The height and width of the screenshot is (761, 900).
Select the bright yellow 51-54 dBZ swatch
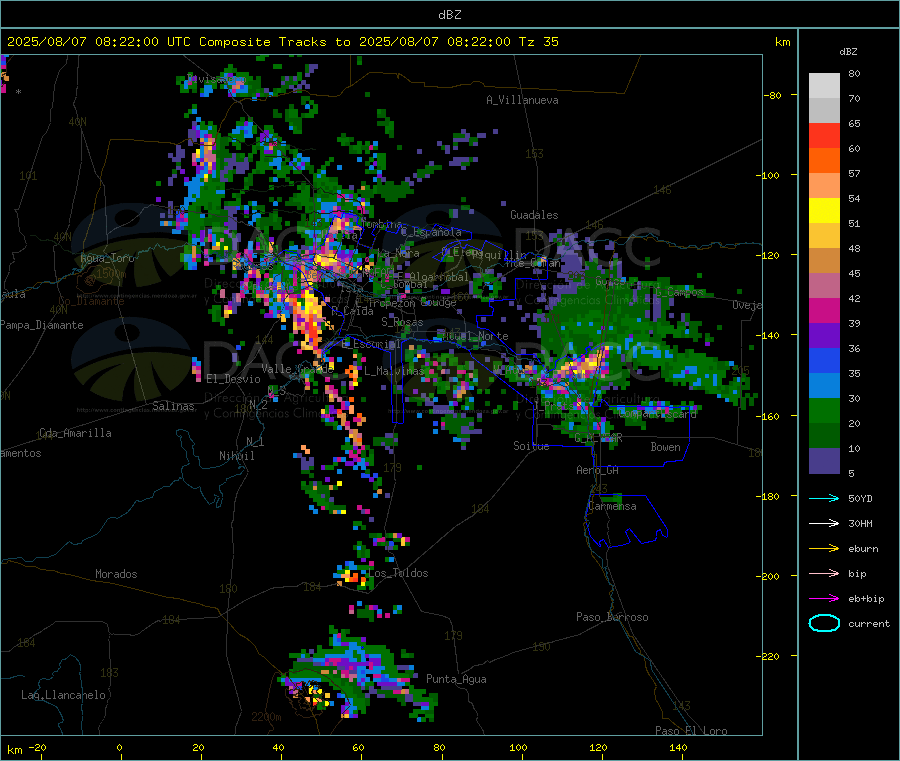coord(824,211)
